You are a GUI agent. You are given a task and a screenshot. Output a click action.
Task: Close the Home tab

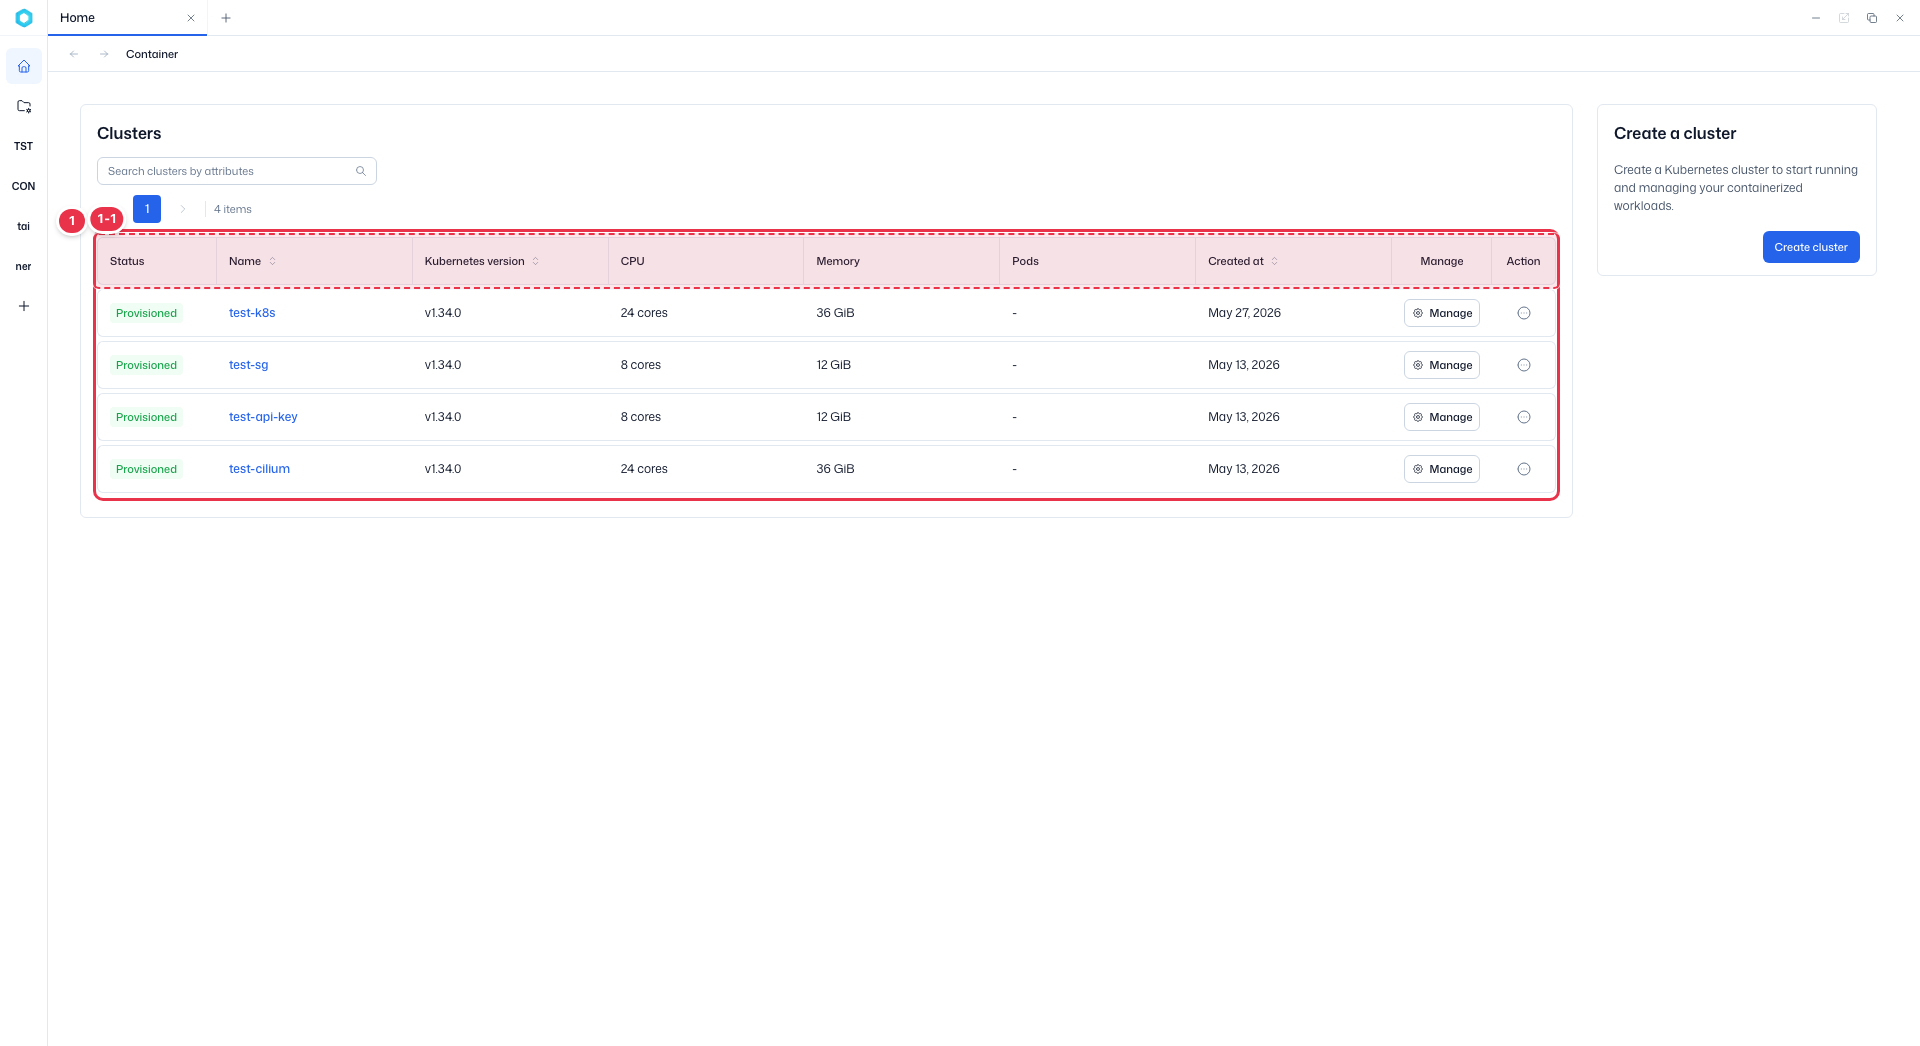tap(191, 18)
